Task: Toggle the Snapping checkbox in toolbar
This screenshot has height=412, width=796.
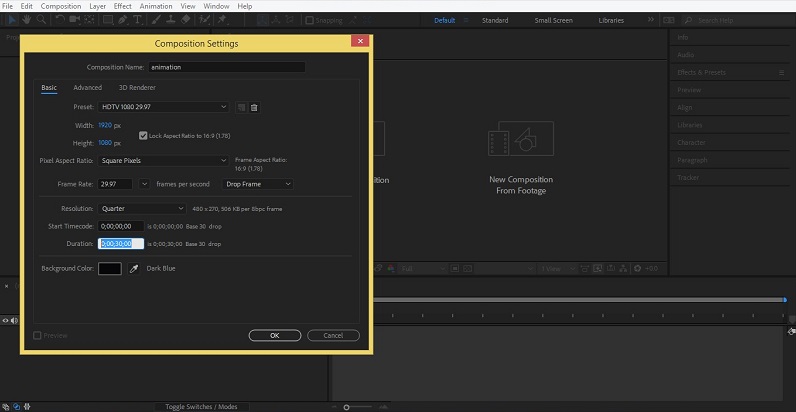Action: click(309, 20)
